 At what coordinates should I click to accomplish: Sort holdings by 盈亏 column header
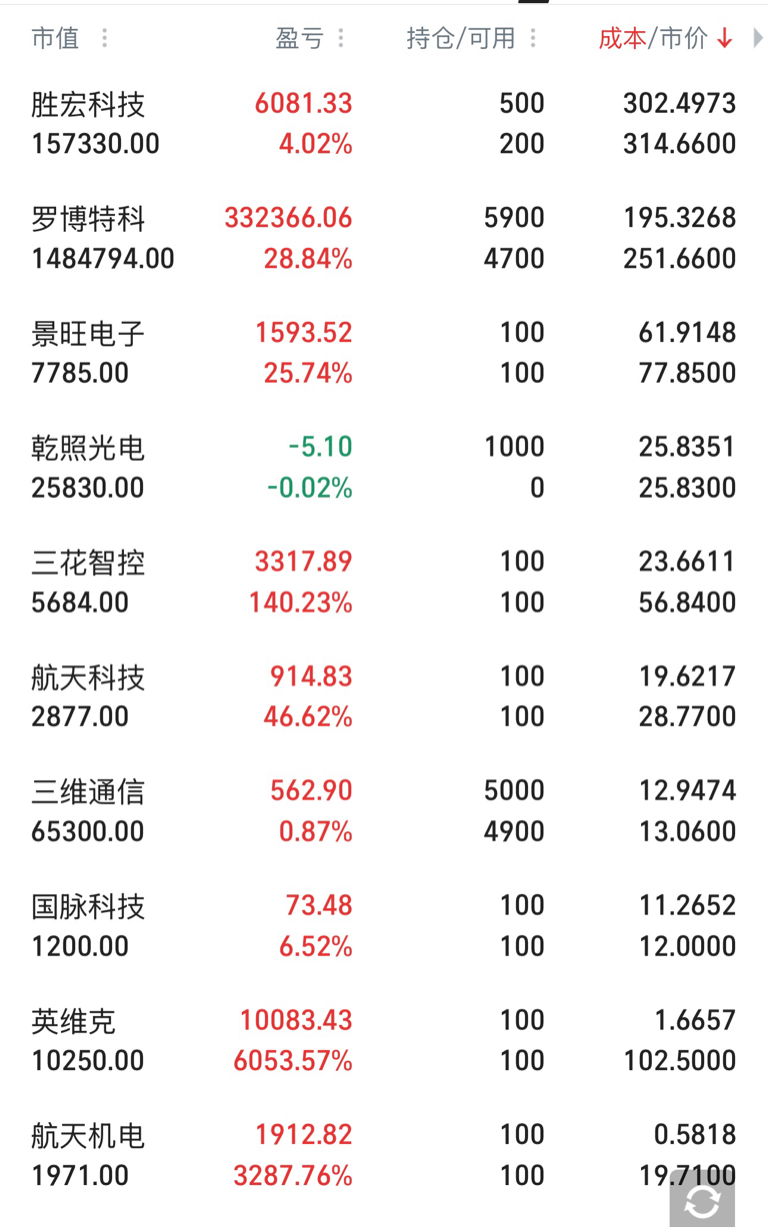coord(300,38)
